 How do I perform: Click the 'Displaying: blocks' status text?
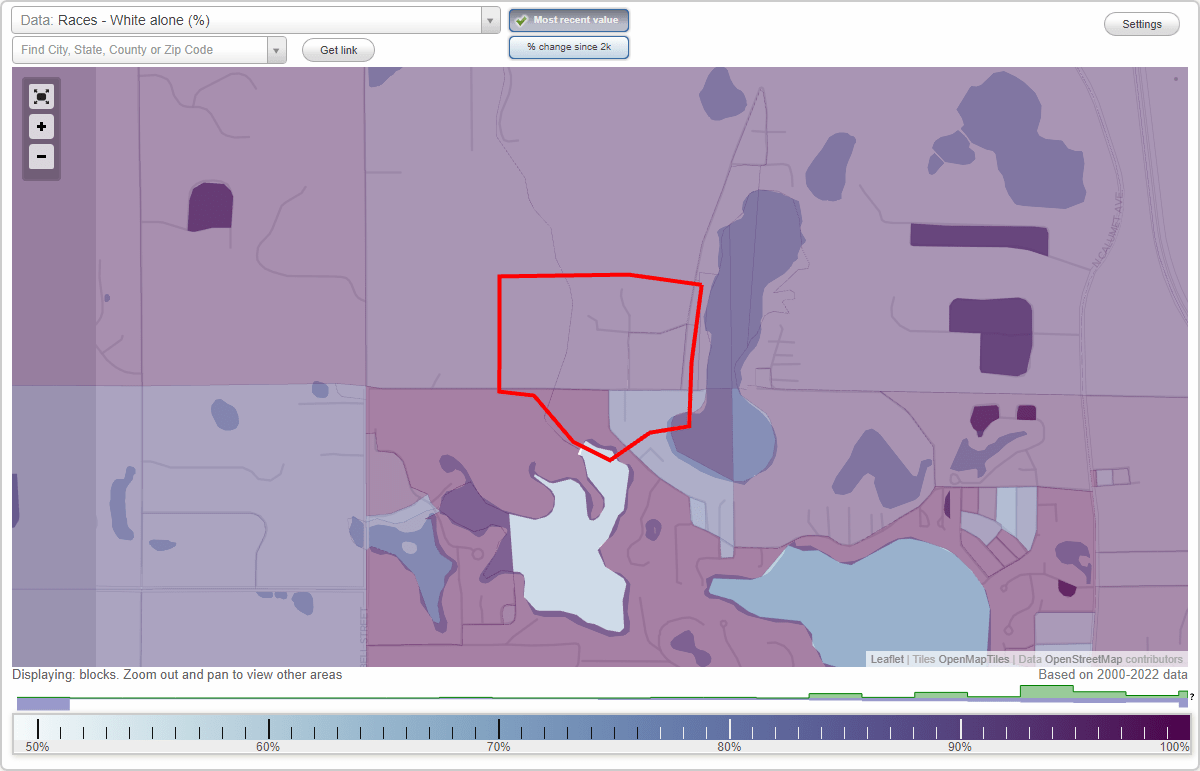(x=177, y=675)
